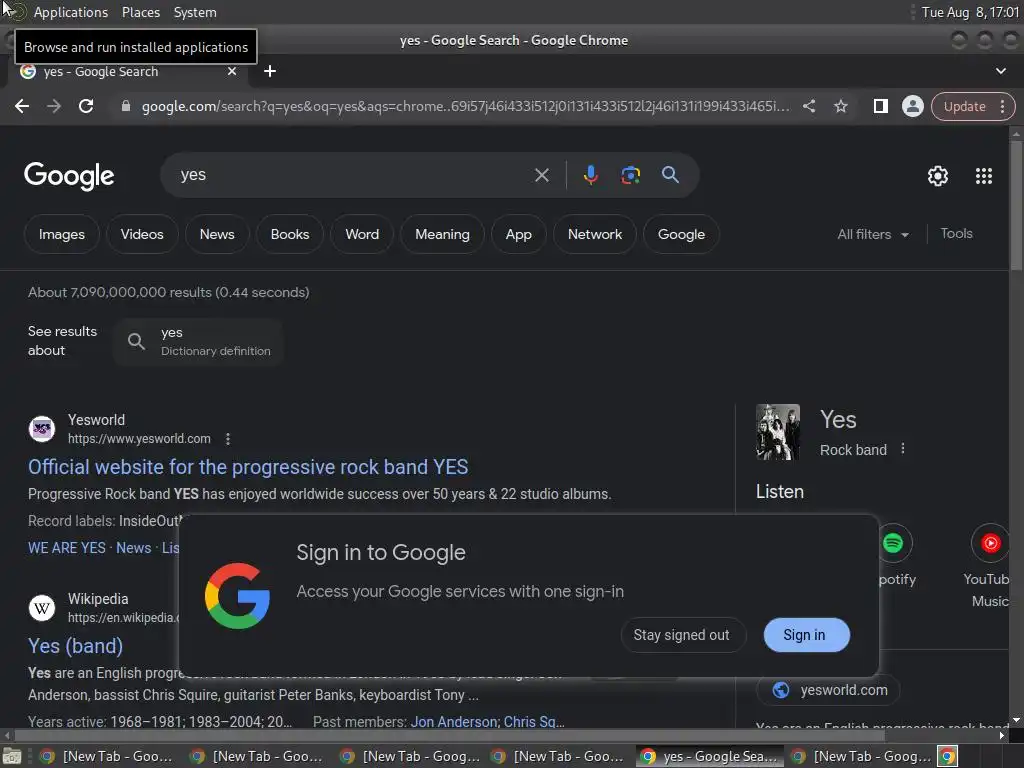Go back using the browser back arrow
The width and height of the screenshot is (1024, 768).
click(22, 106)
